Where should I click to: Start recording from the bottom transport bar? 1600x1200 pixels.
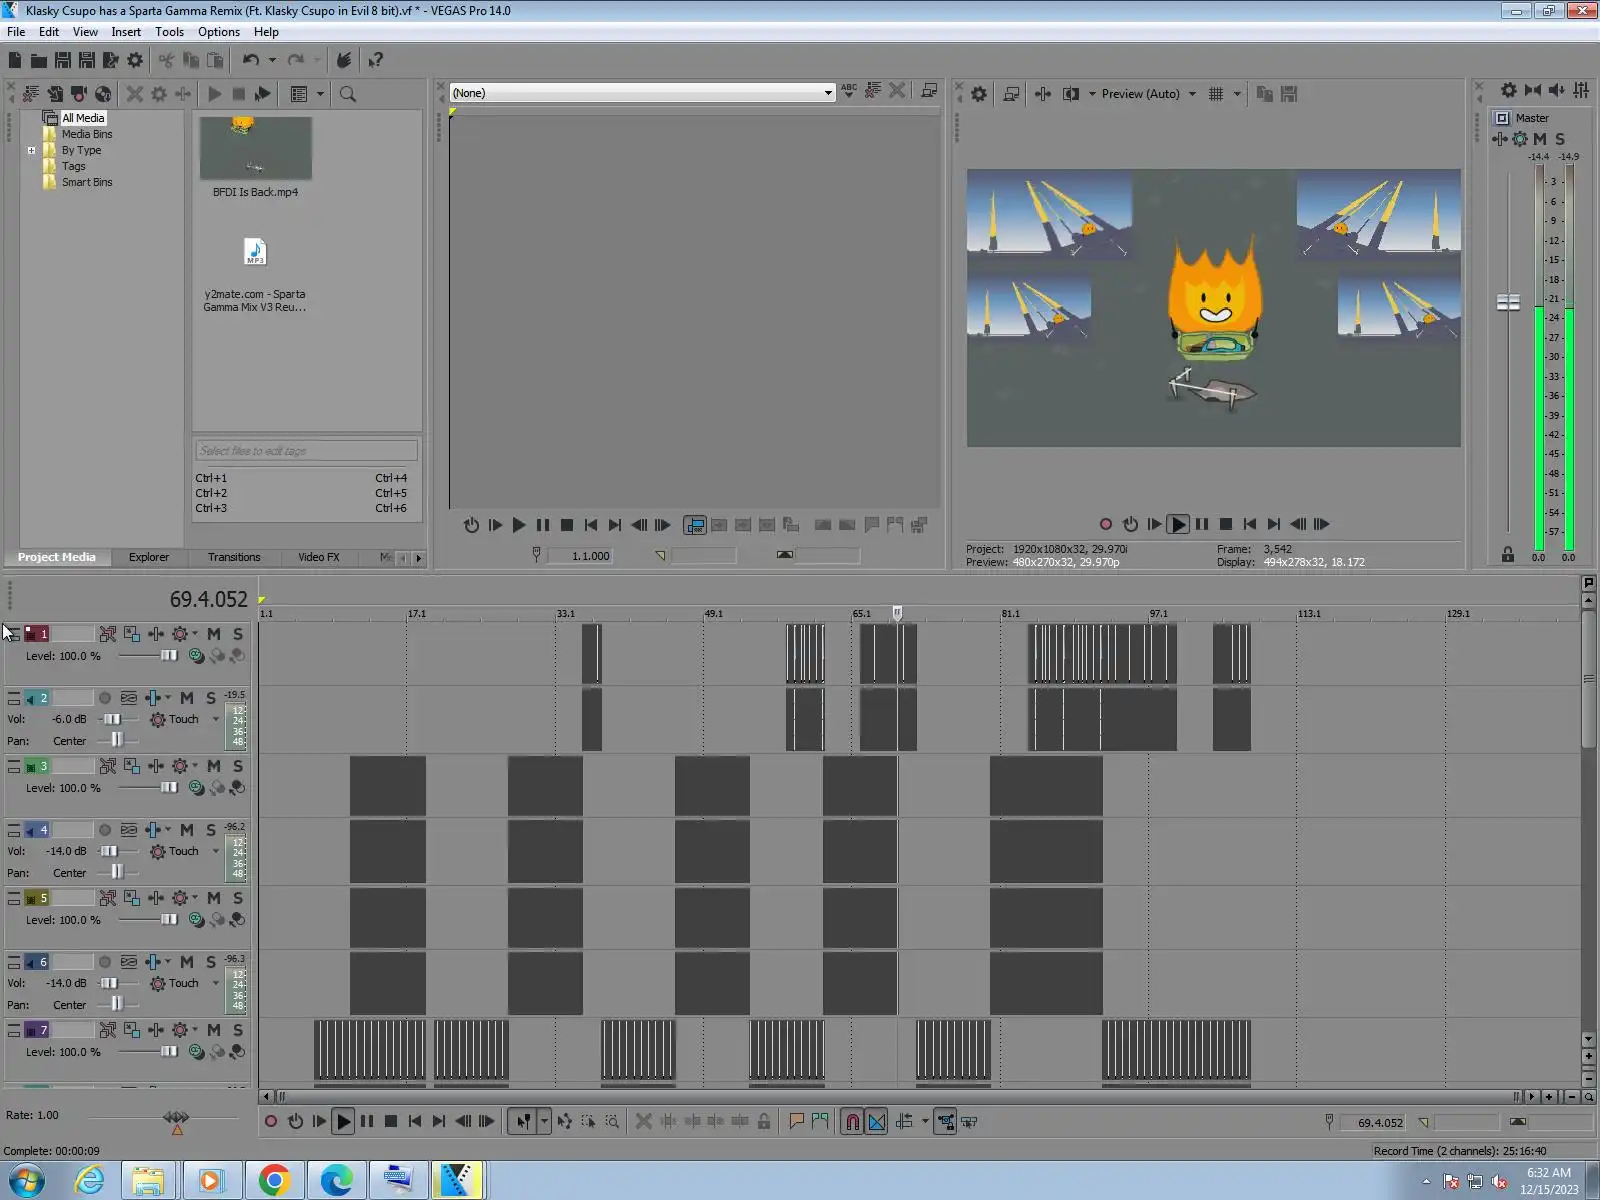271,1122
